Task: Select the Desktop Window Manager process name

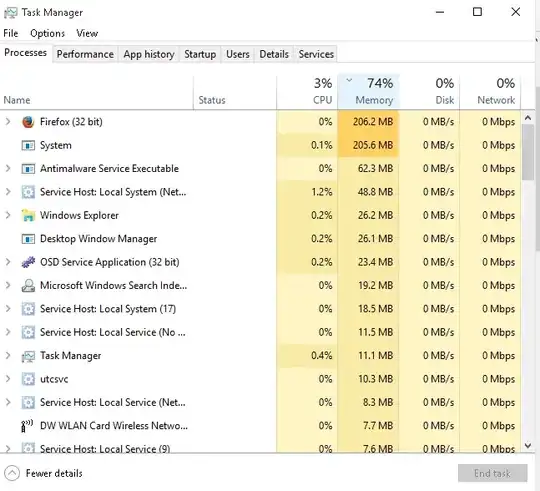Action: coord(98,239)
